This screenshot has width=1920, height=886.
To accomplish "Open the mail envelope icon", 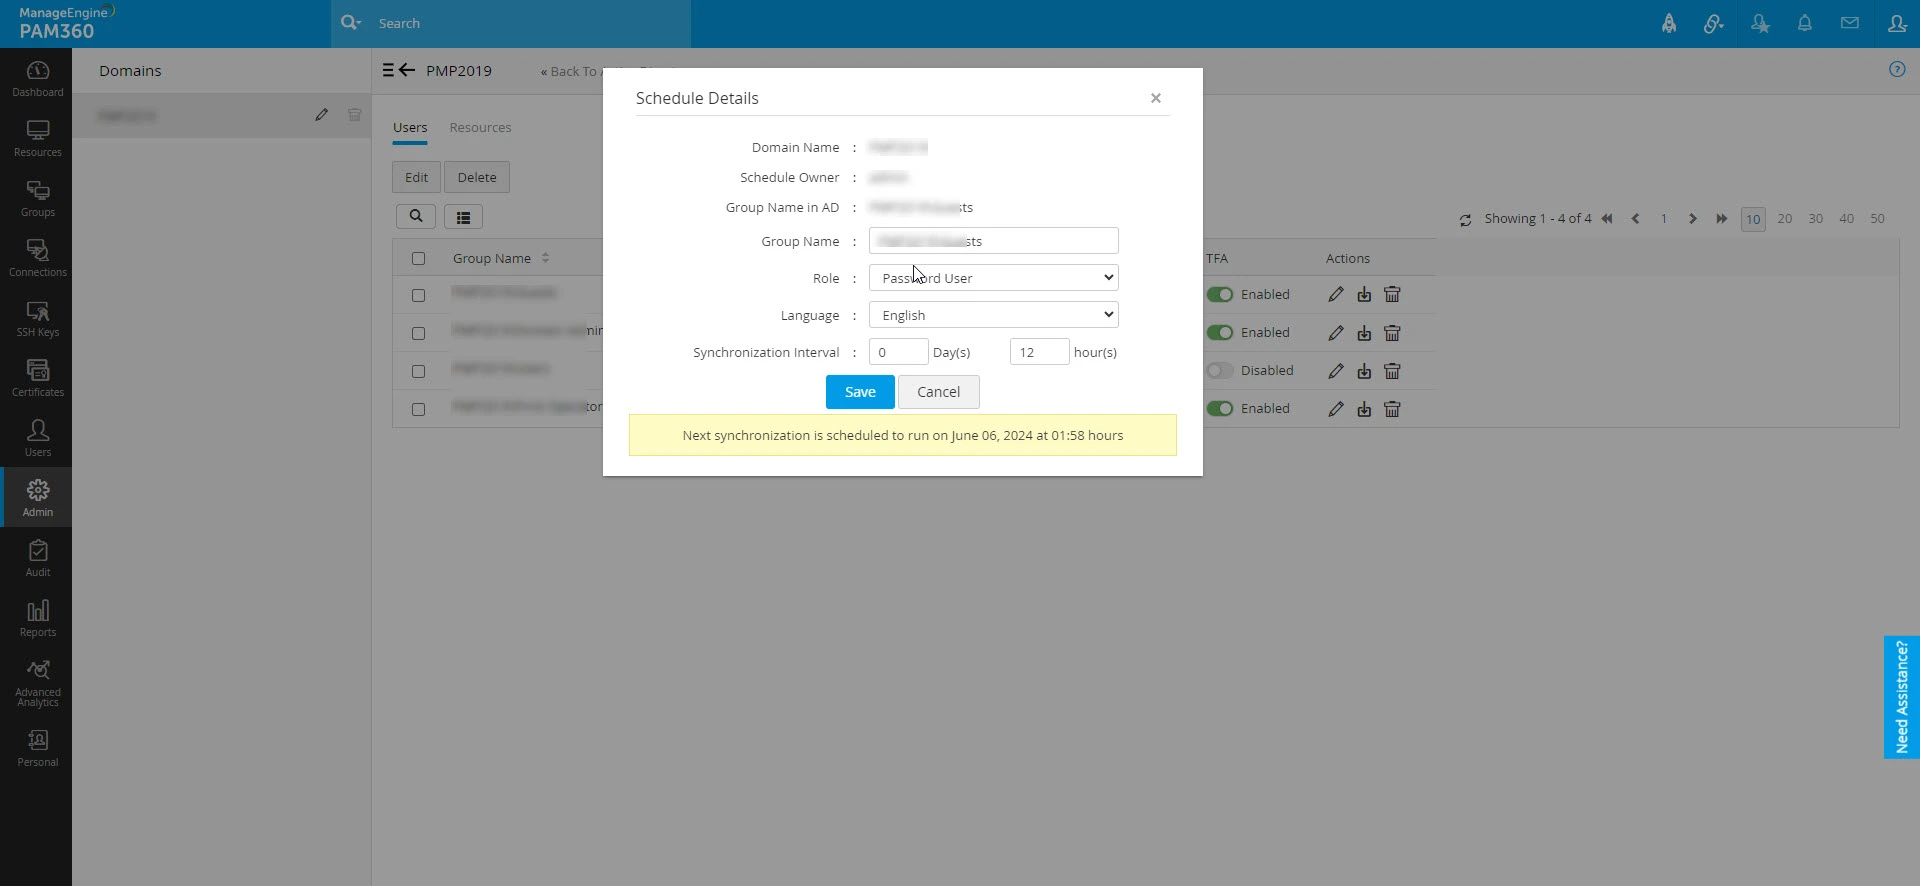I will (1850, 23).
